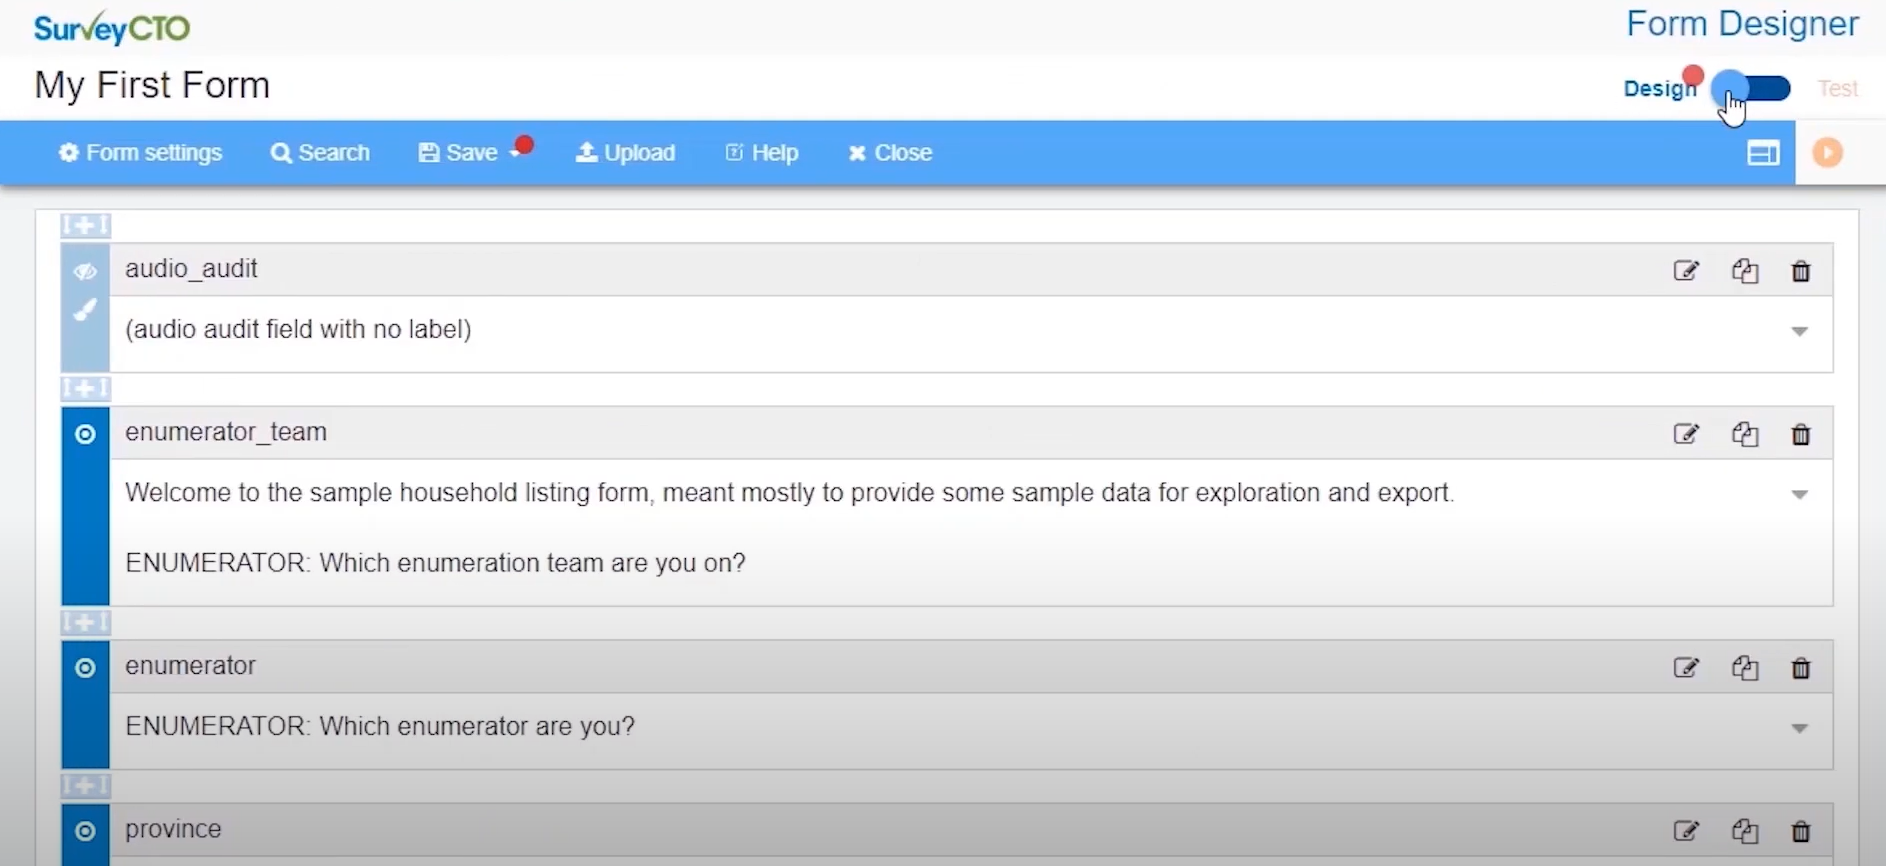Screen dimensions: 1886x866
Task: Delete the enumerator field
Action: [x=1801, y=668]
